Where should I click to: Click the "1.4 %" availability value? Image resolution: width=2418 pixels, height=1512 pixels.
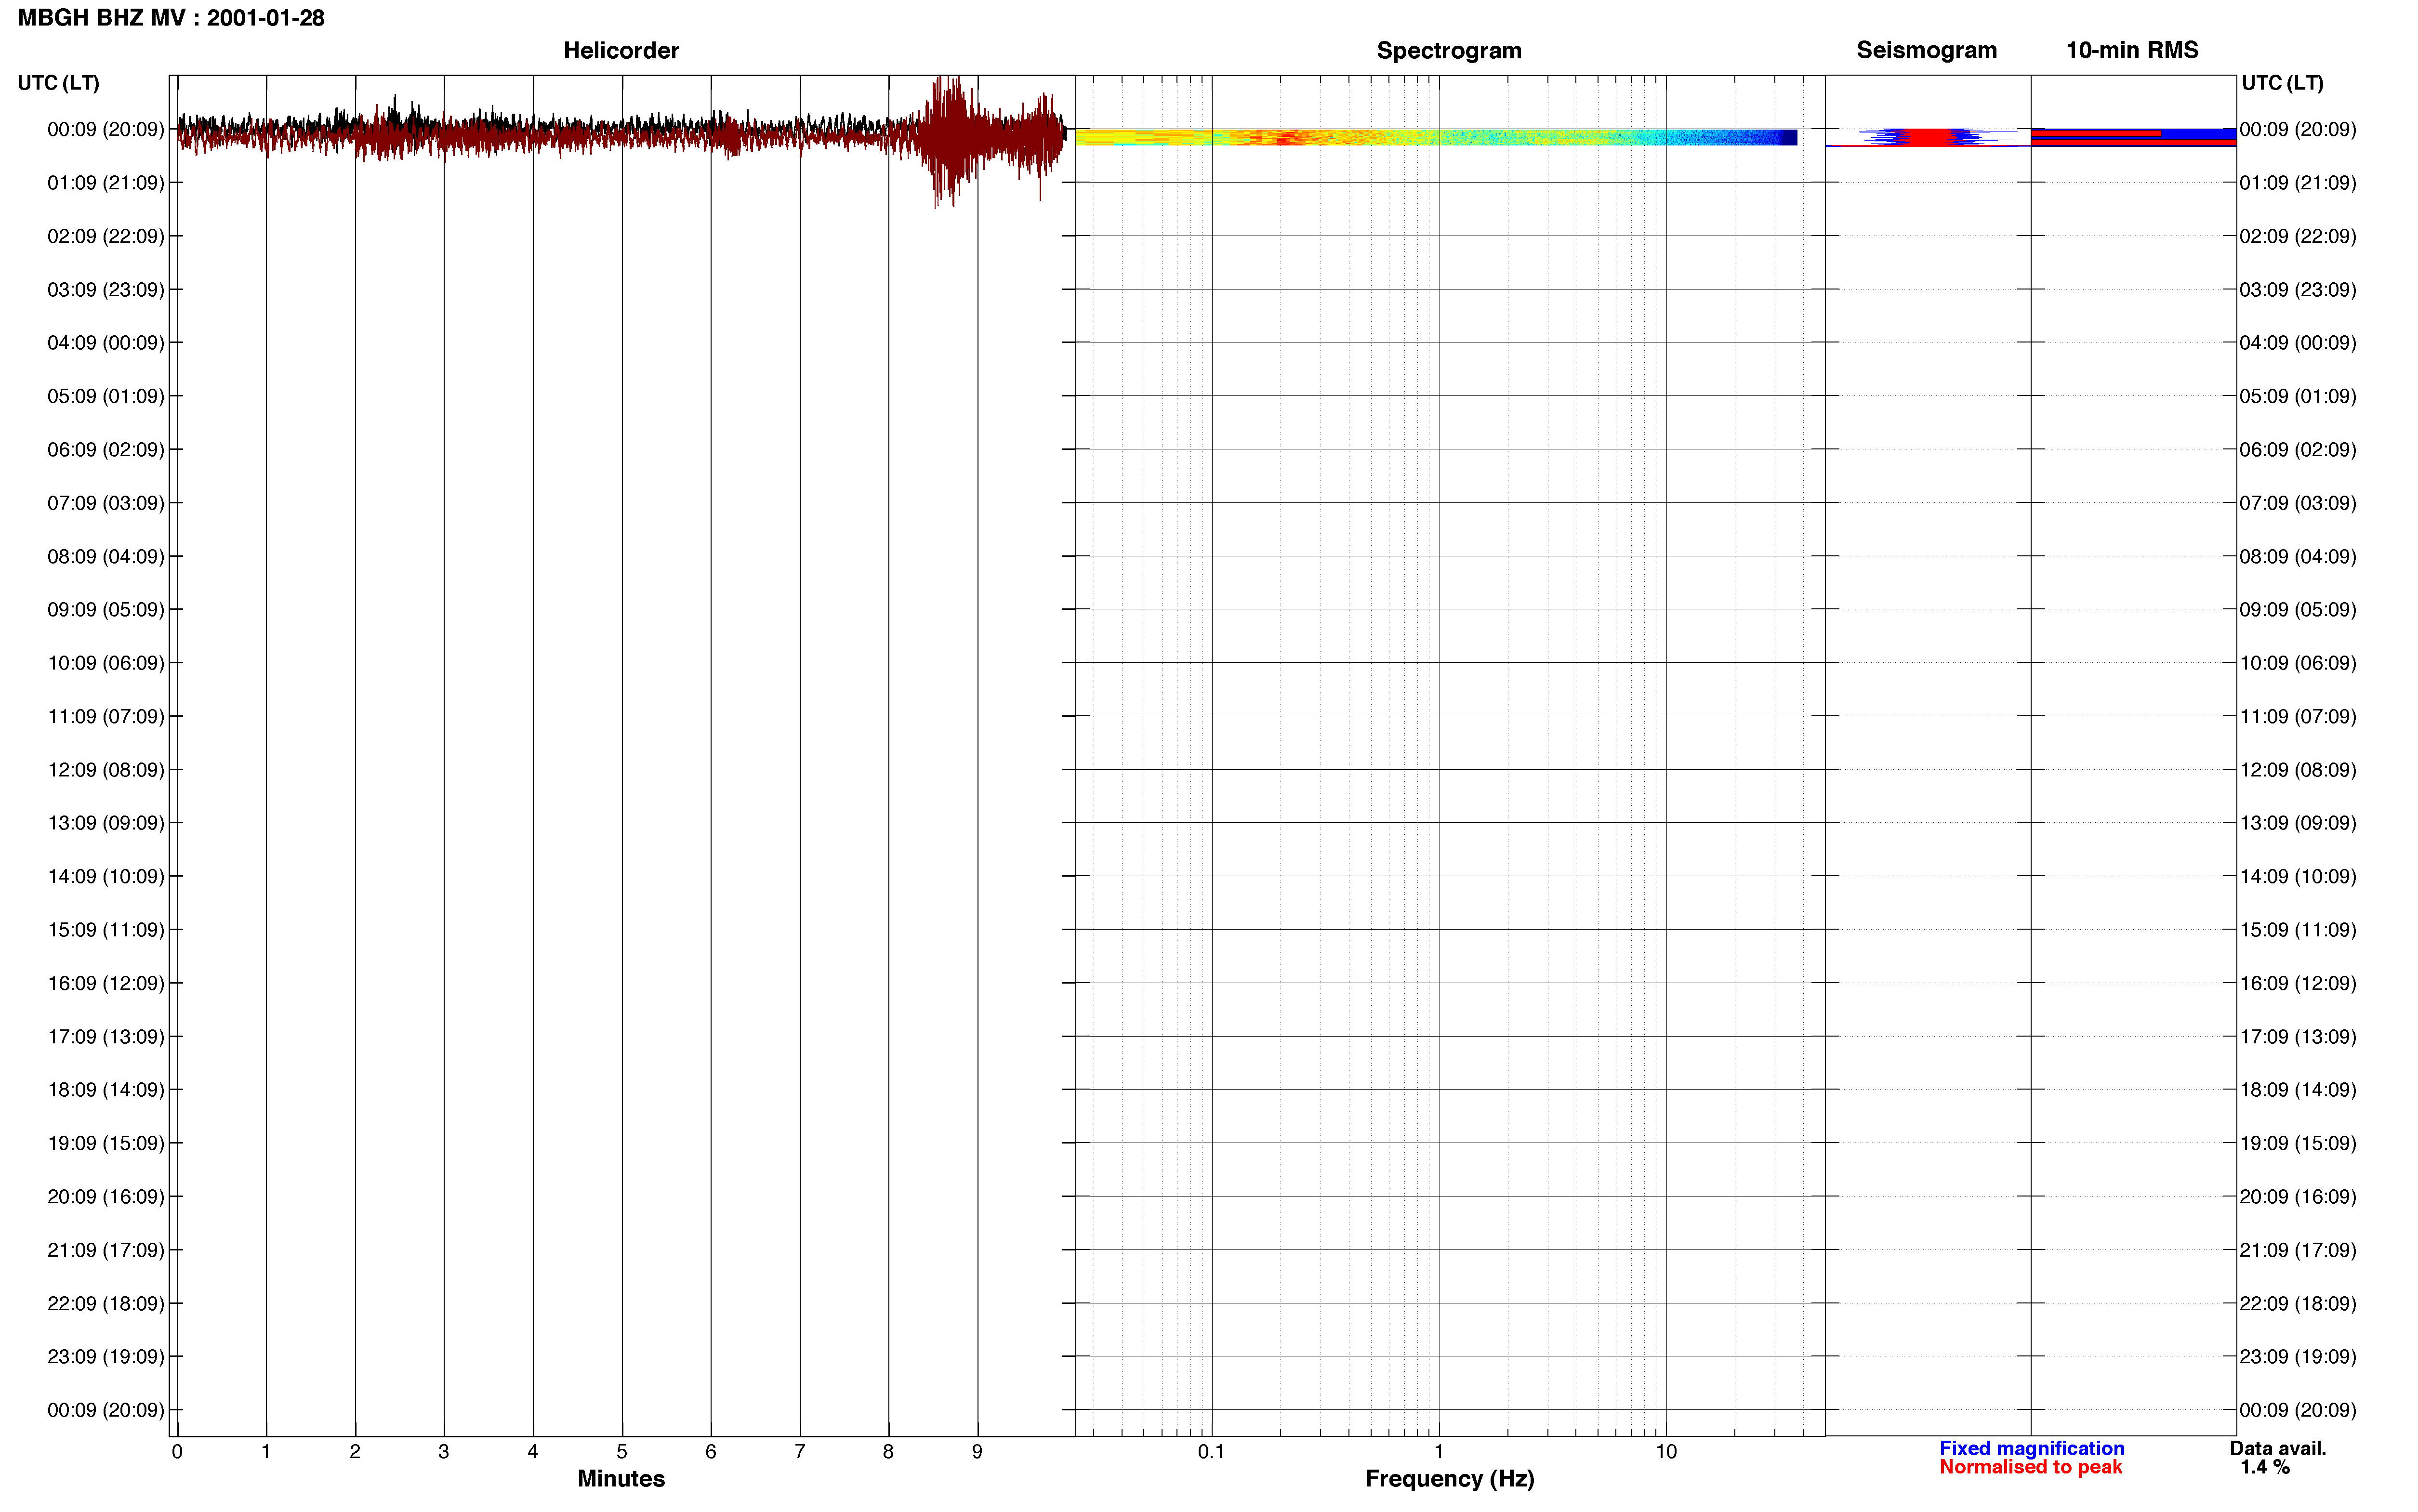coord(2265,1467)
